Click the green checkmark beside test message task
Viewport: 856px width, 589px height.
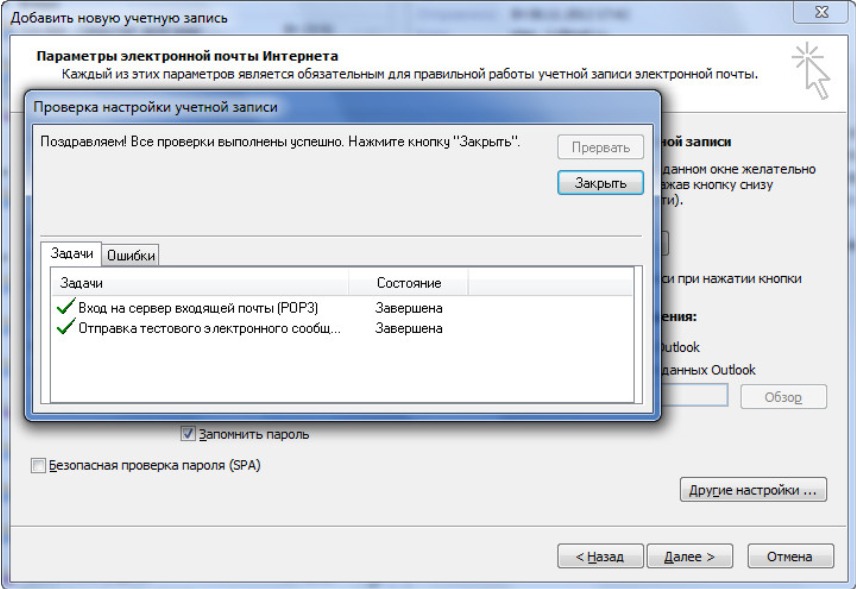[x=66, y=326]
